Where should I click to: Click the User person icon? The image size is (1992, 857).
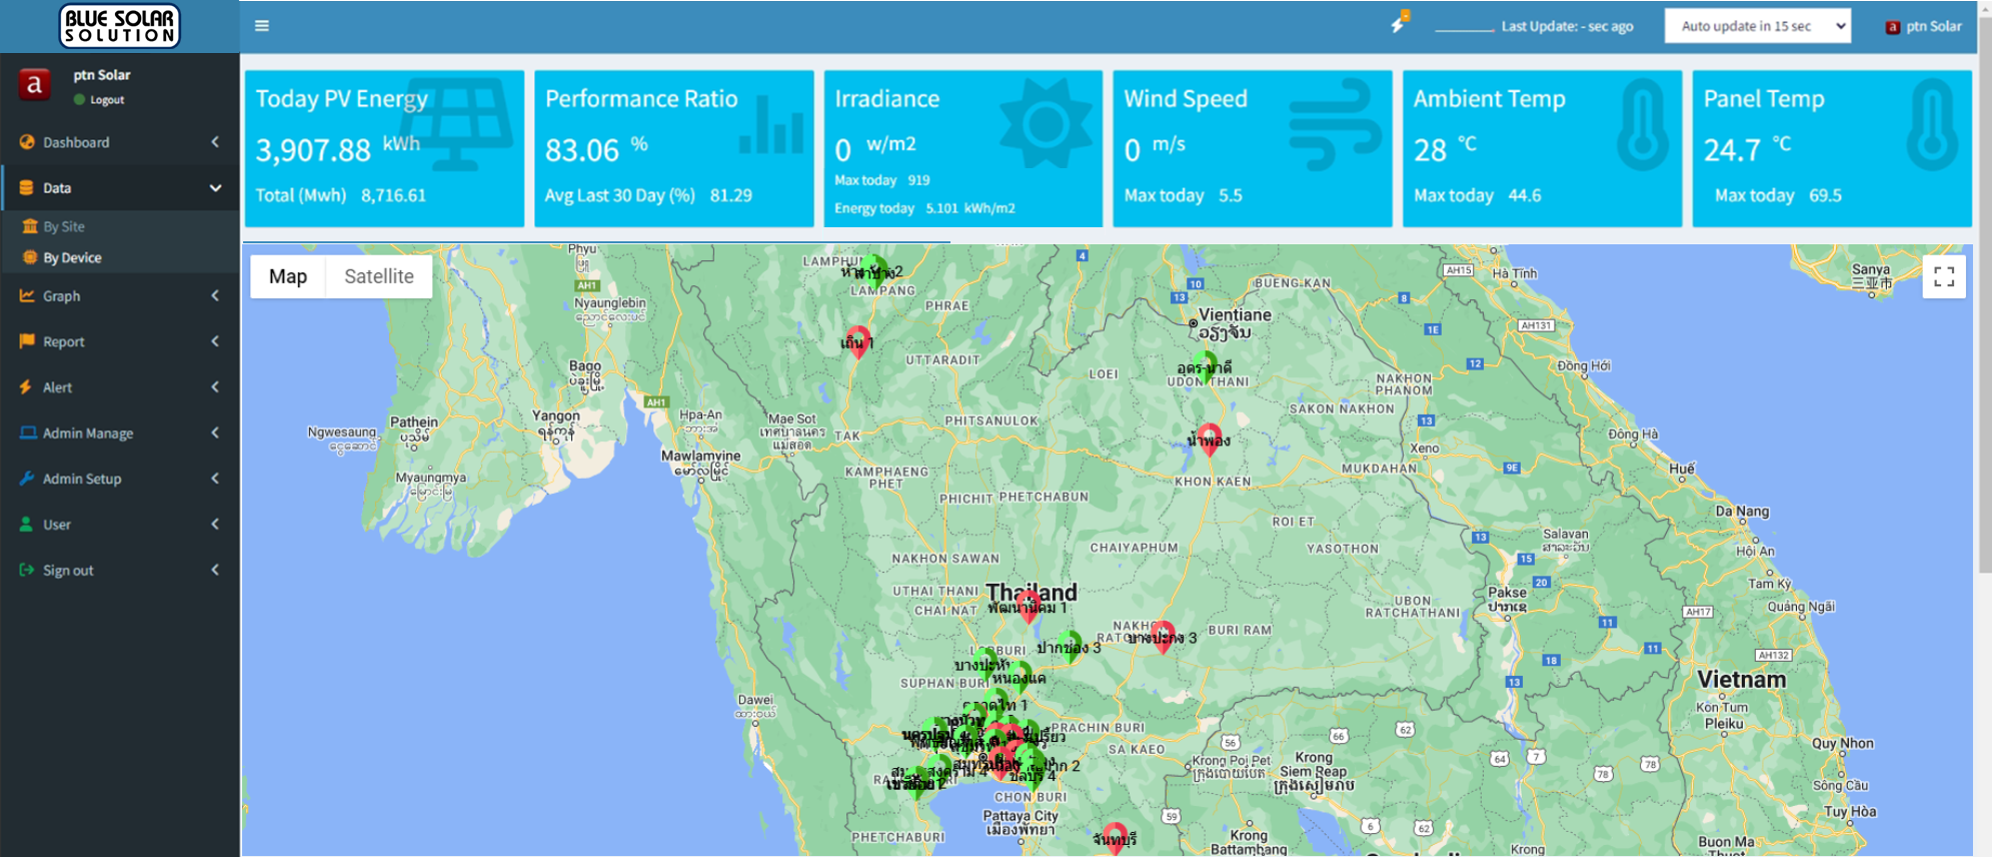(x=26, y=524)
